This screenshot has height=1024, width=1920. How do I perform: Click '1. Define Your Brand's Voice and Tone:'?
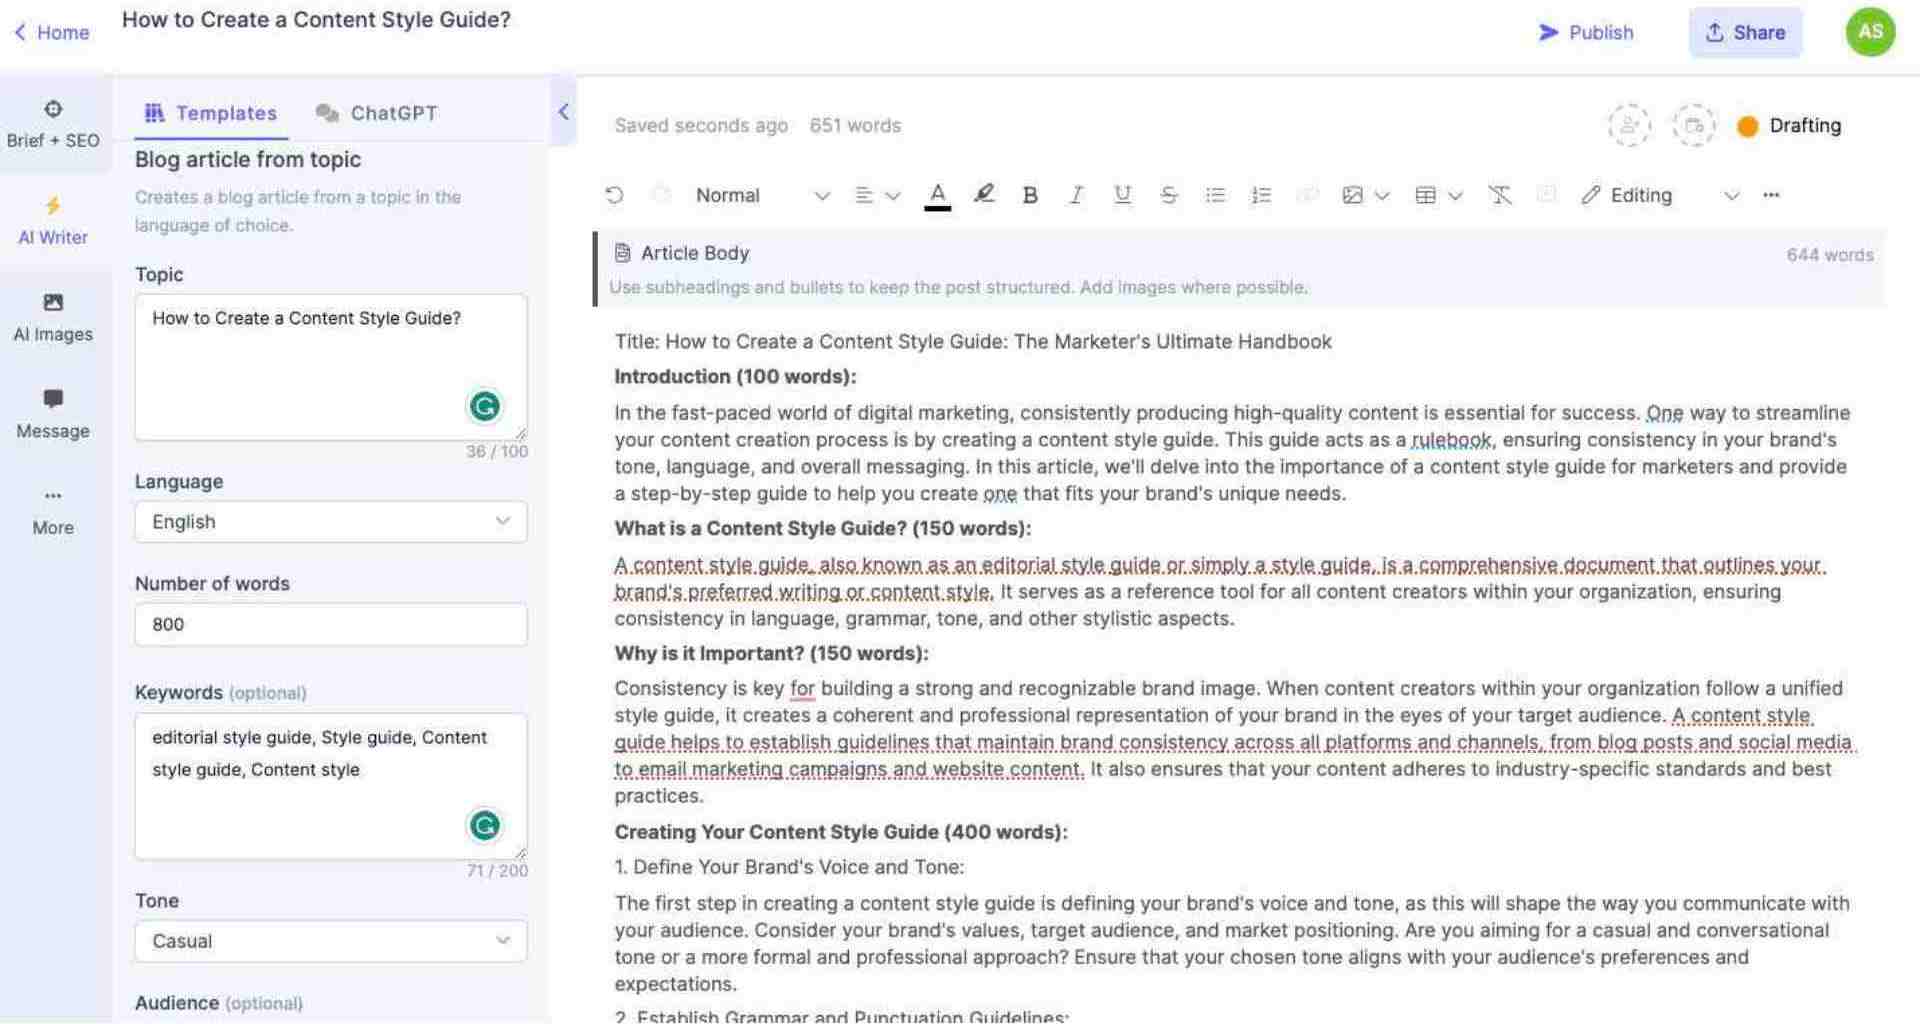pos(789,867)
